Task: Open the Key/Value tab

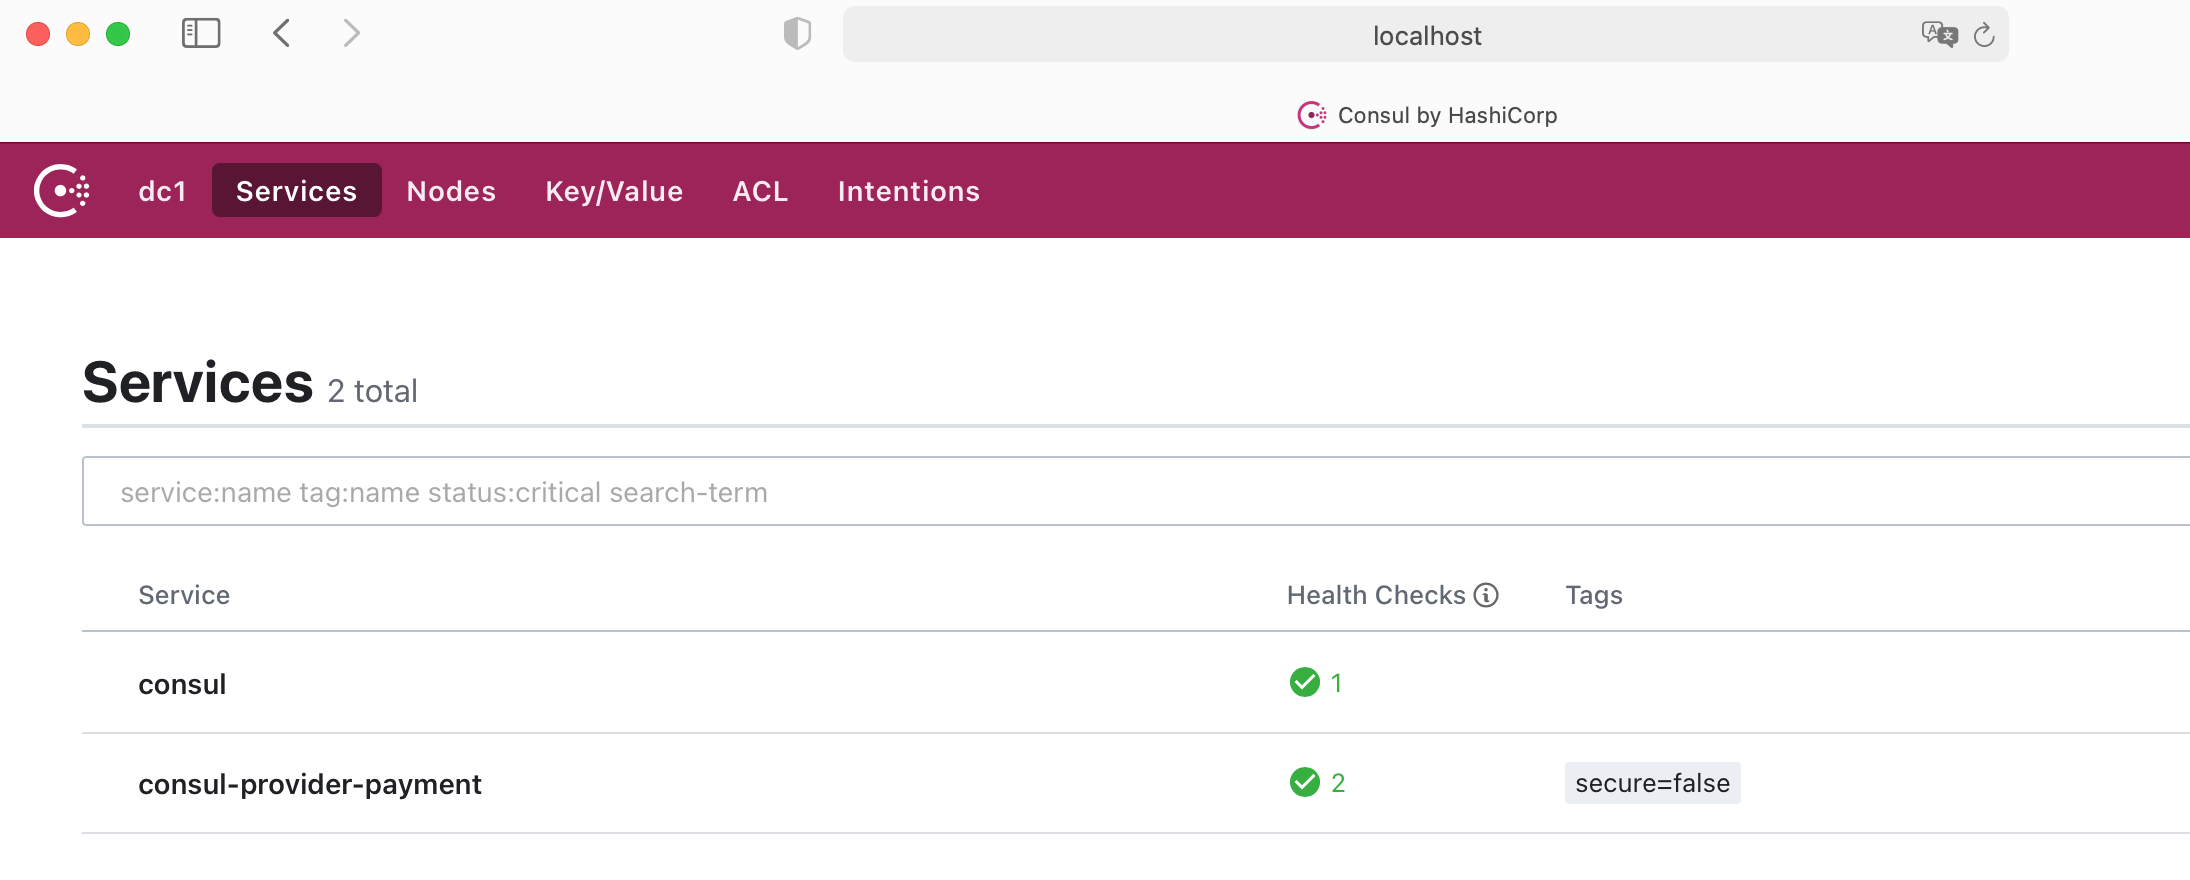Action: [614, 191]
